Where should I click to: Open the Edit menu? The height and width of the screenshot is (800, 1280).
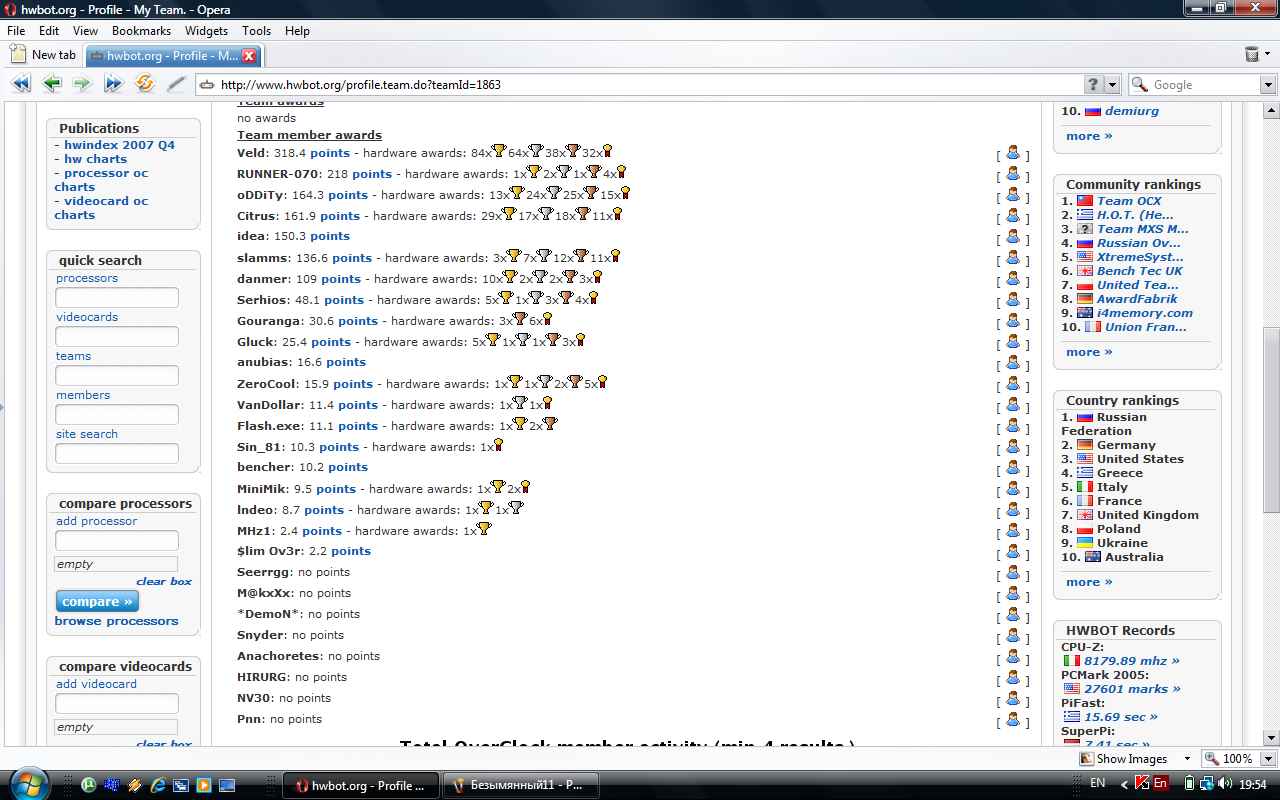[x=49, y=31]
